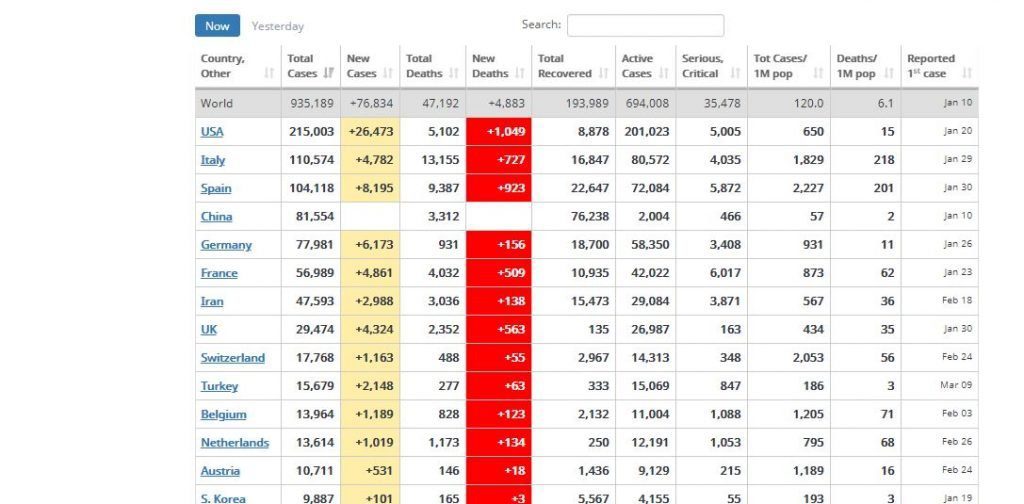Sort by New Deaths column header
Screen dimensions: 1024x504
[x=498, y=66]
